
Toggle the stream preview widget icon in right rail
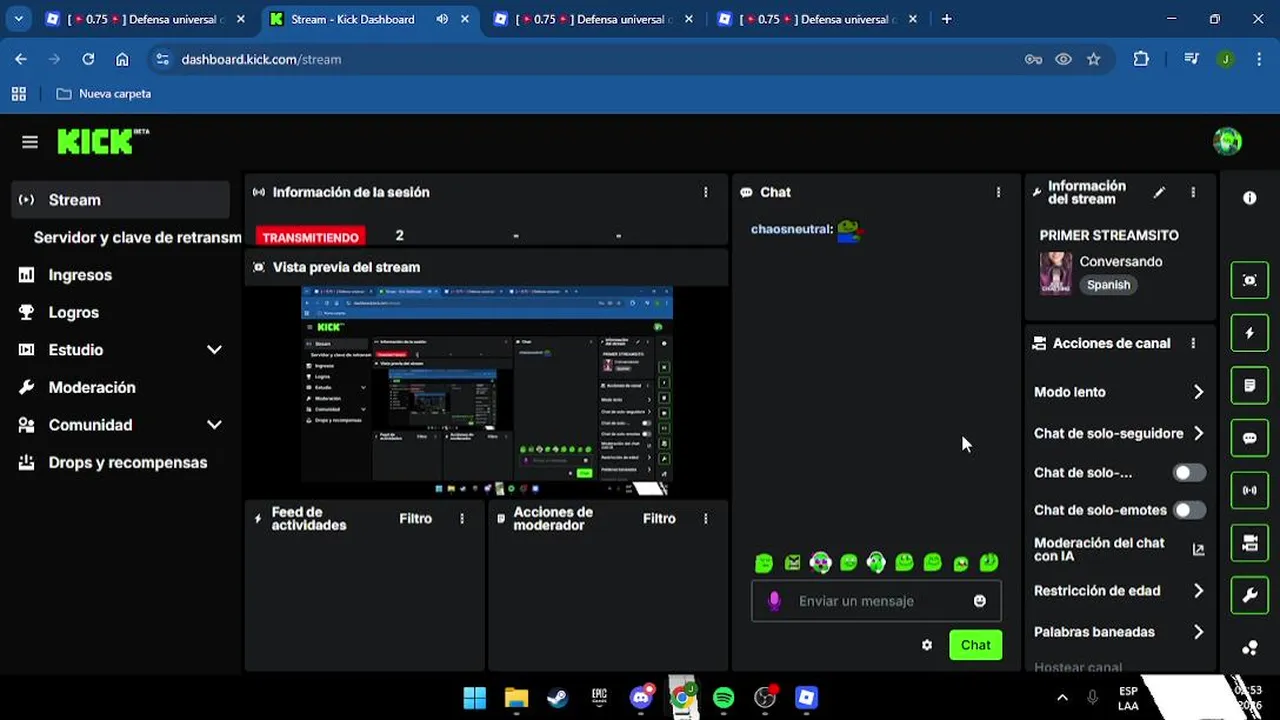(1249, 281)
